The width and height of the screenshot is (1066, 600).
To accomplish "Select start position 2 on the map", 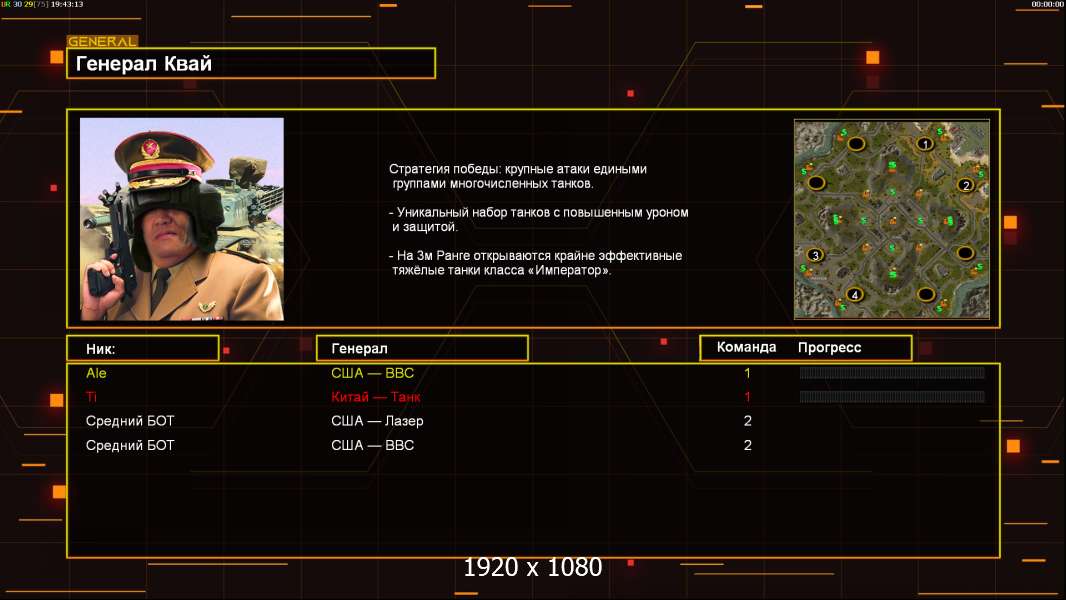I will click(x=965, y=185).
